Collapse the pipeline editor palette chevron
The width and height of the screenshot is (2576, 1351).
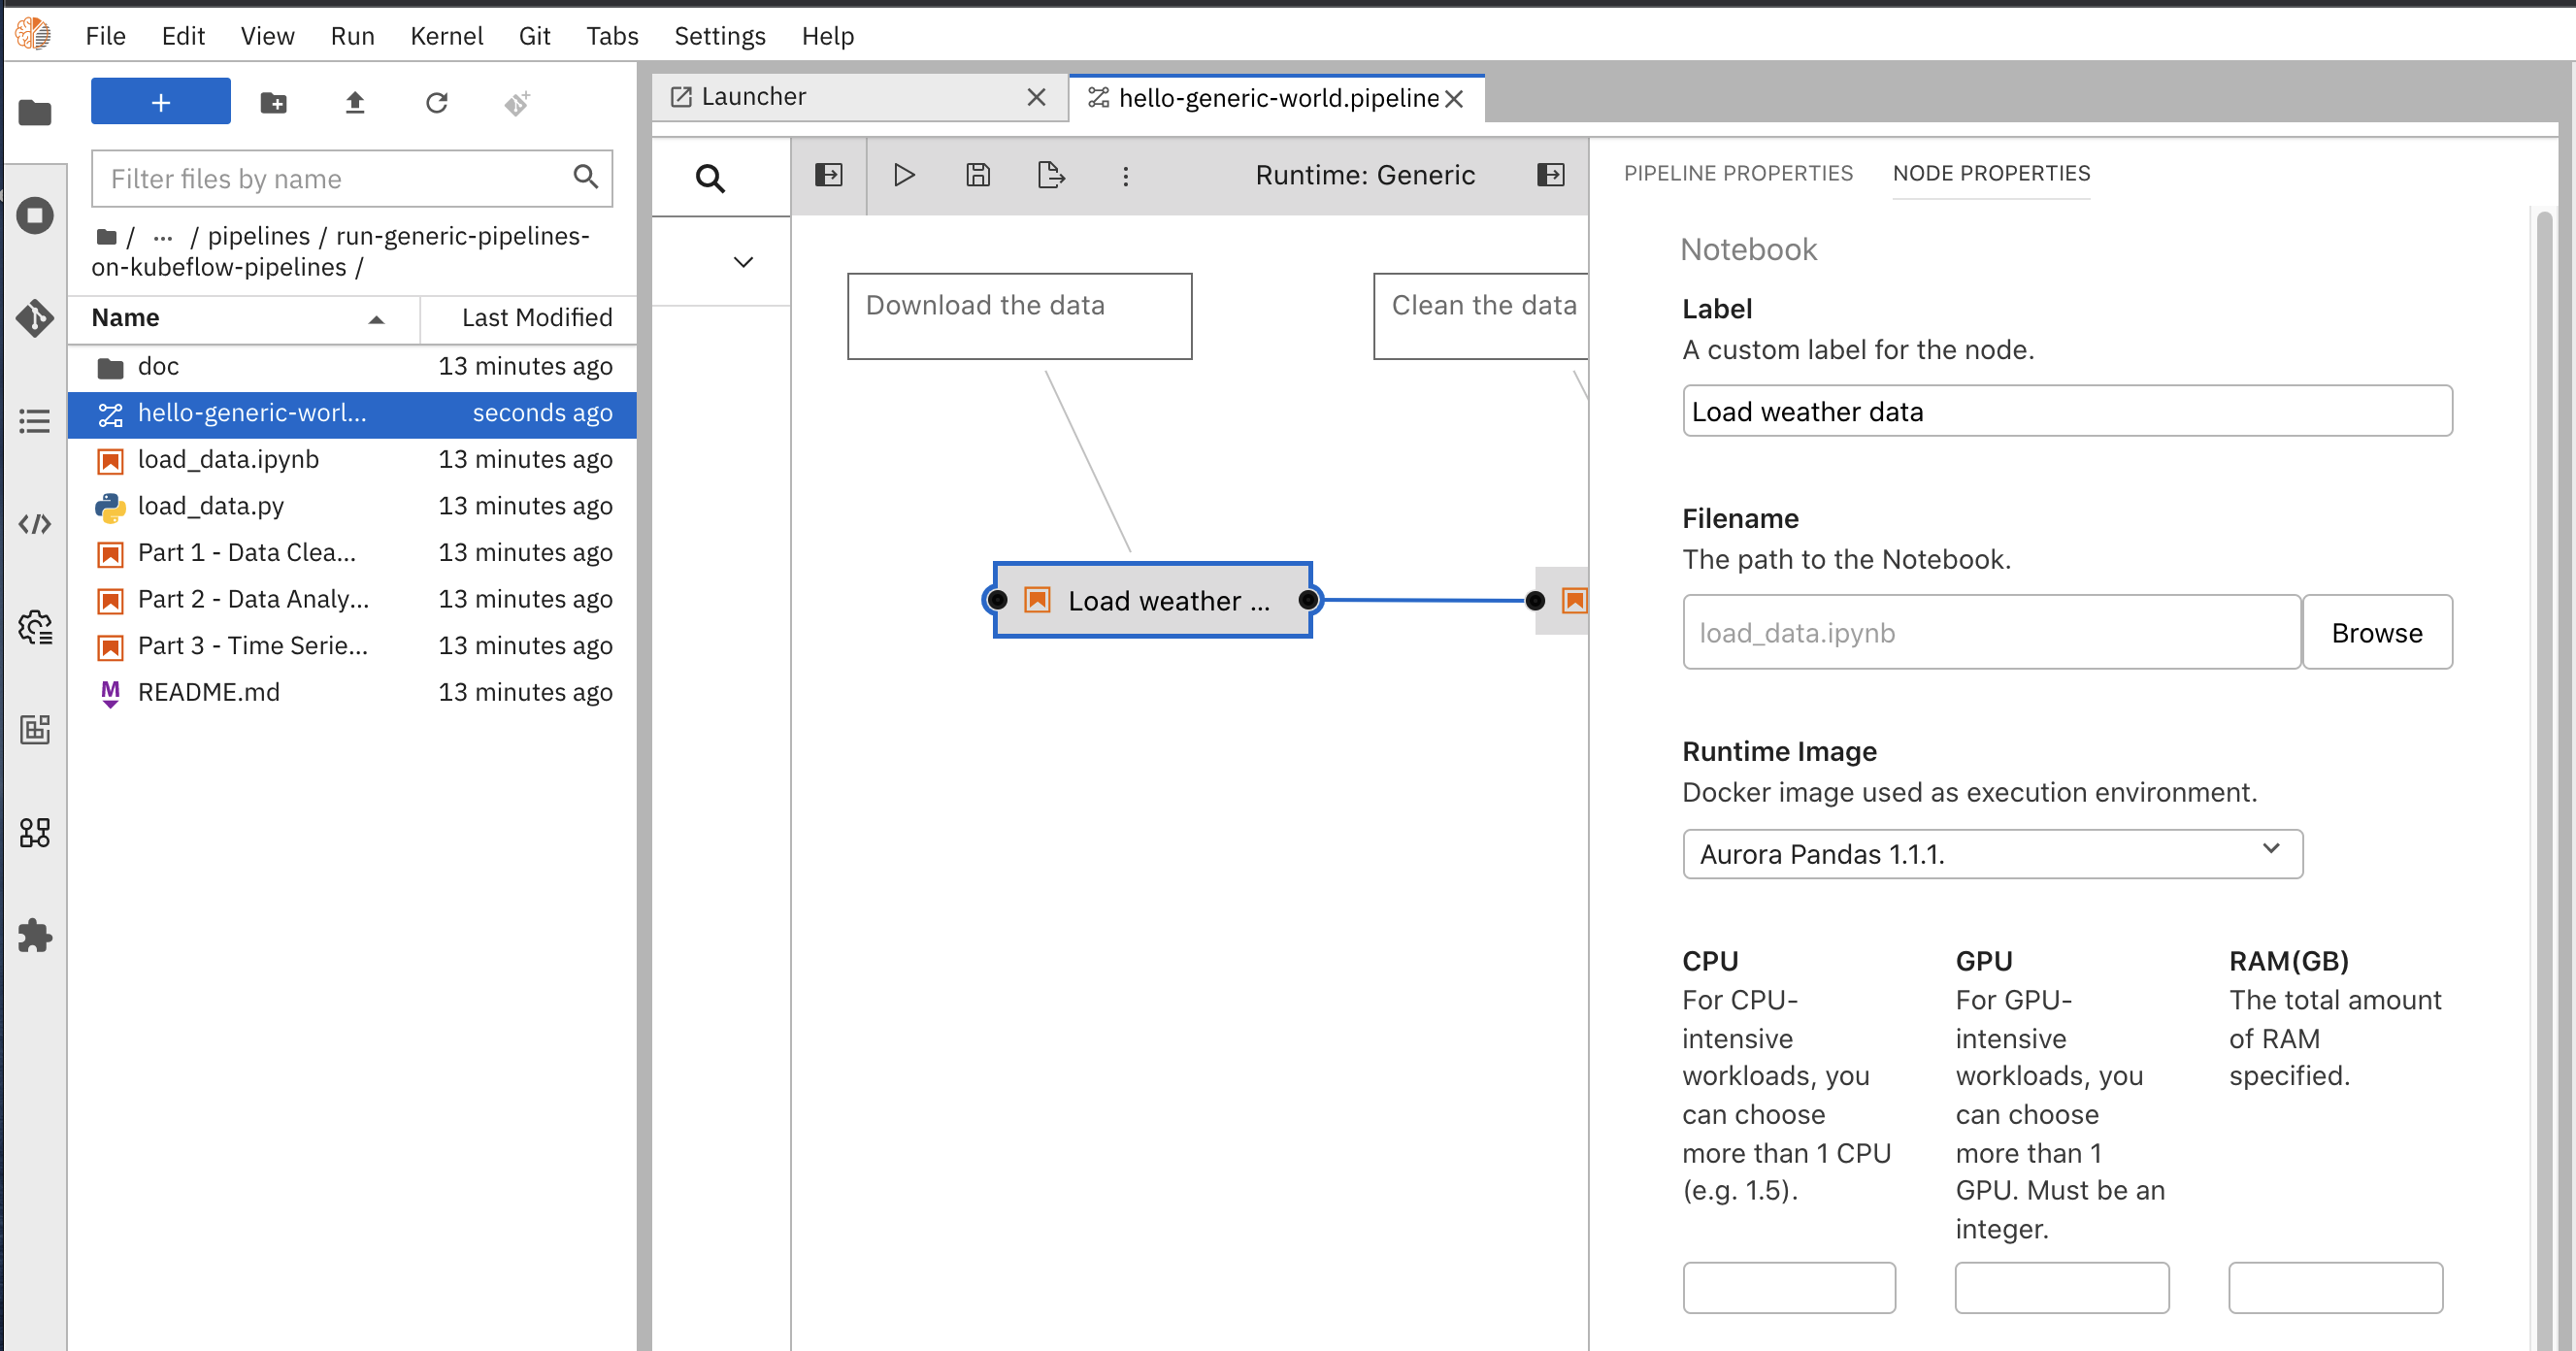743,261
